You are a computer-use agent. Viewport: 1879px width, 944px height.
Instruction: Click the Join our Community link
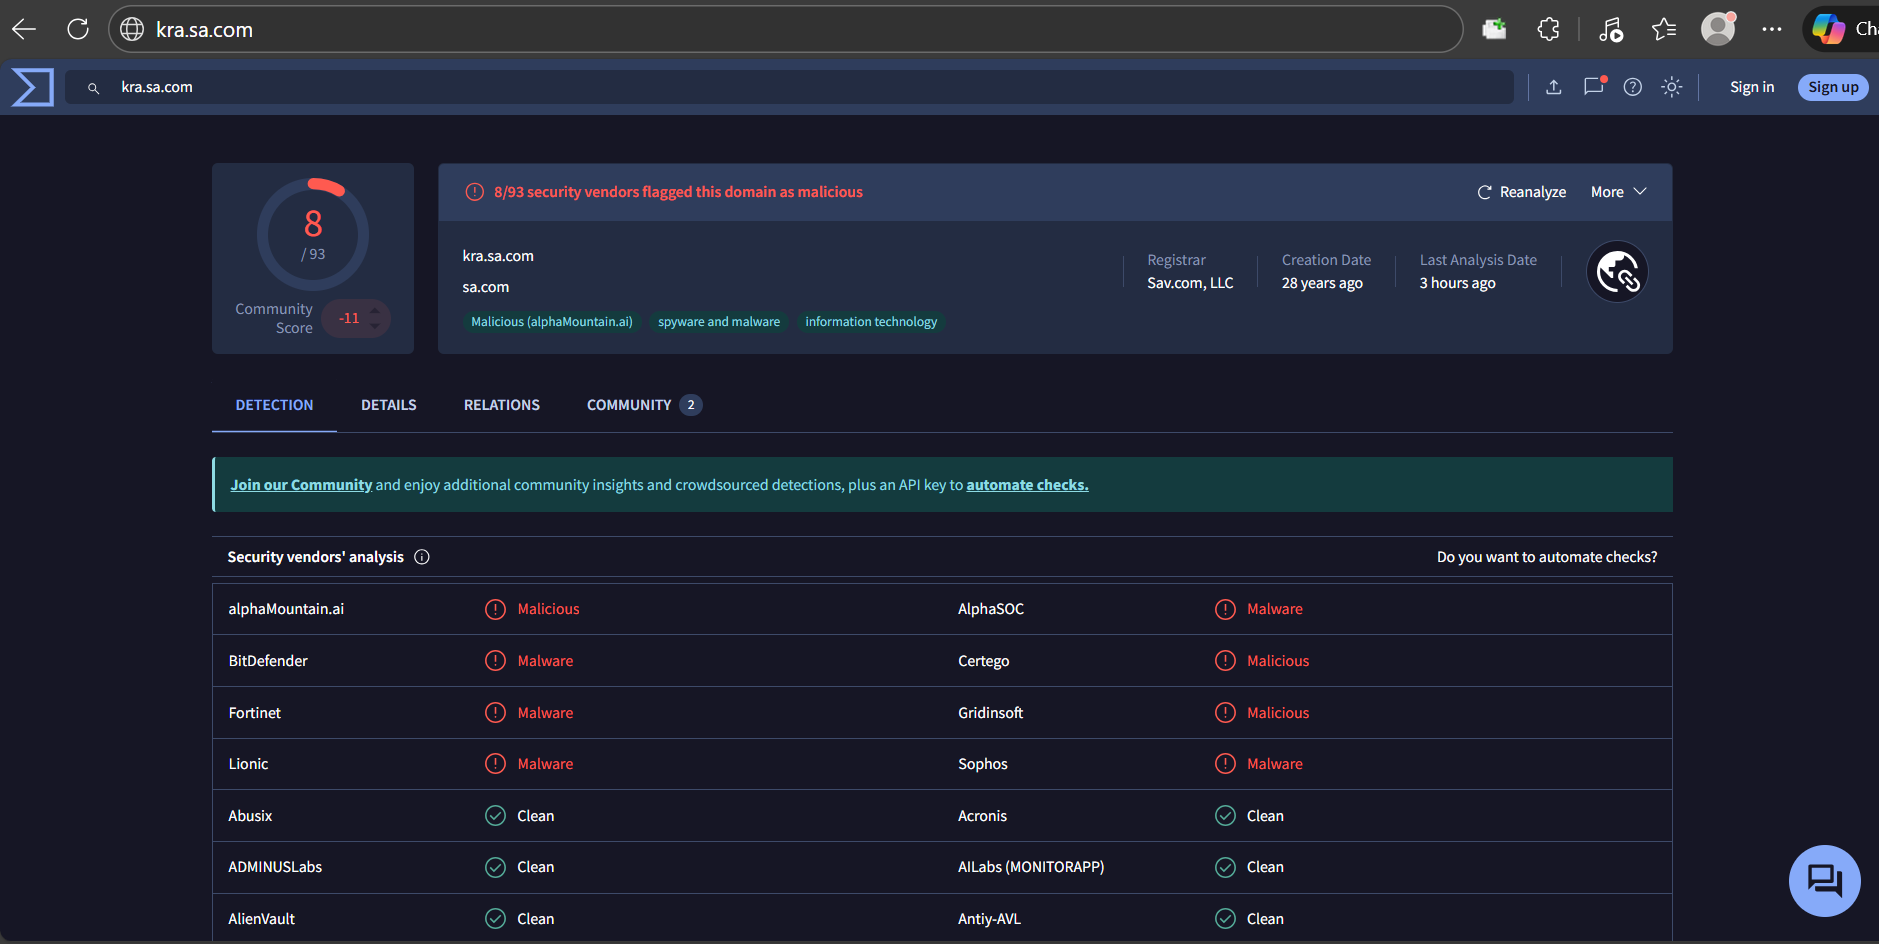[301, 485]
